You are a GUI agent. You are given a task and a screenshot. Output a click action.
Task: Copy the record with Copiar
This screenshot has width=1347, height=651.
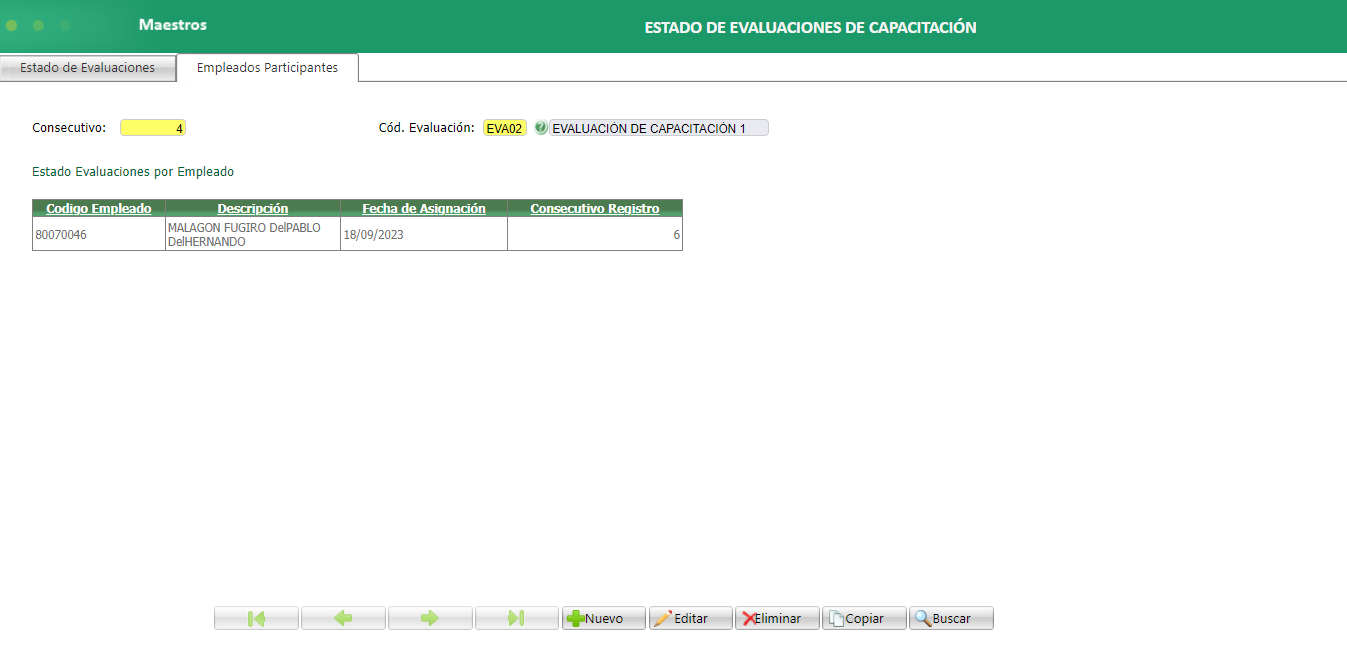pos(864,618)
